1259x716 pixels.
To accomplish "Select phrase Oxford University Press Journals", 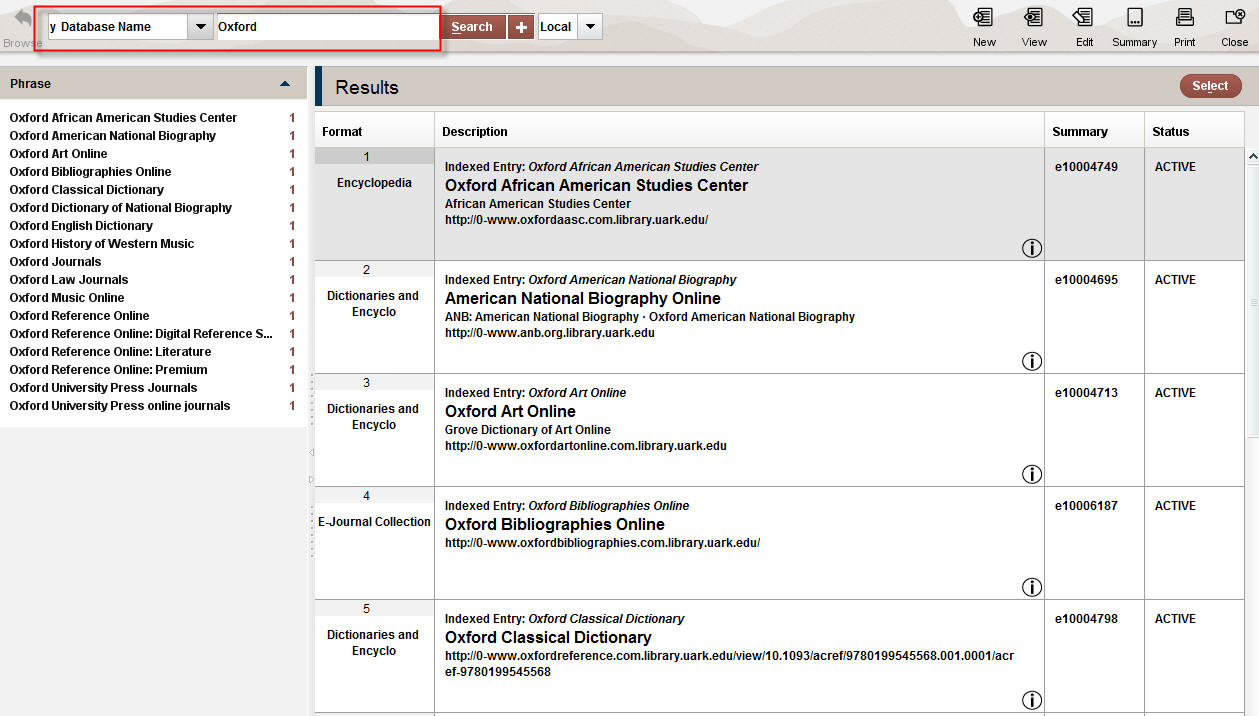I will 103,388.
